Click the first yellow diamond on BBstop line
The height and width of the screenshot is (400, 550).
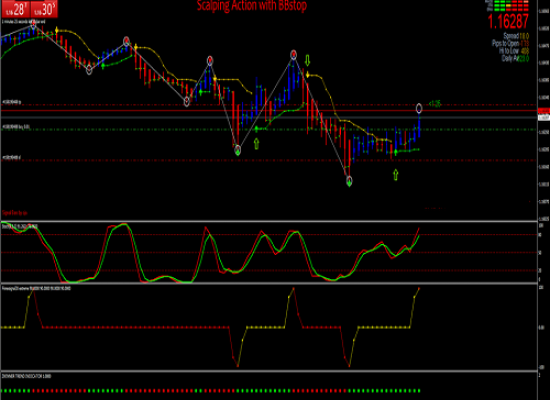click(57, 31)
